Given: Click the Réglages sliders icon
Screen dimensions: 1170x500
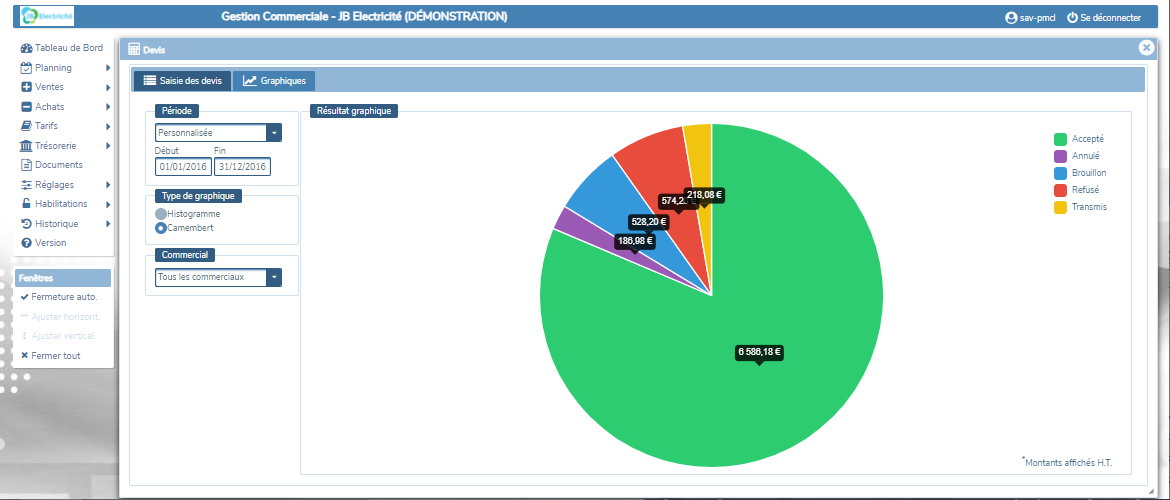Looking at the screenshot, I should point(26,184).
